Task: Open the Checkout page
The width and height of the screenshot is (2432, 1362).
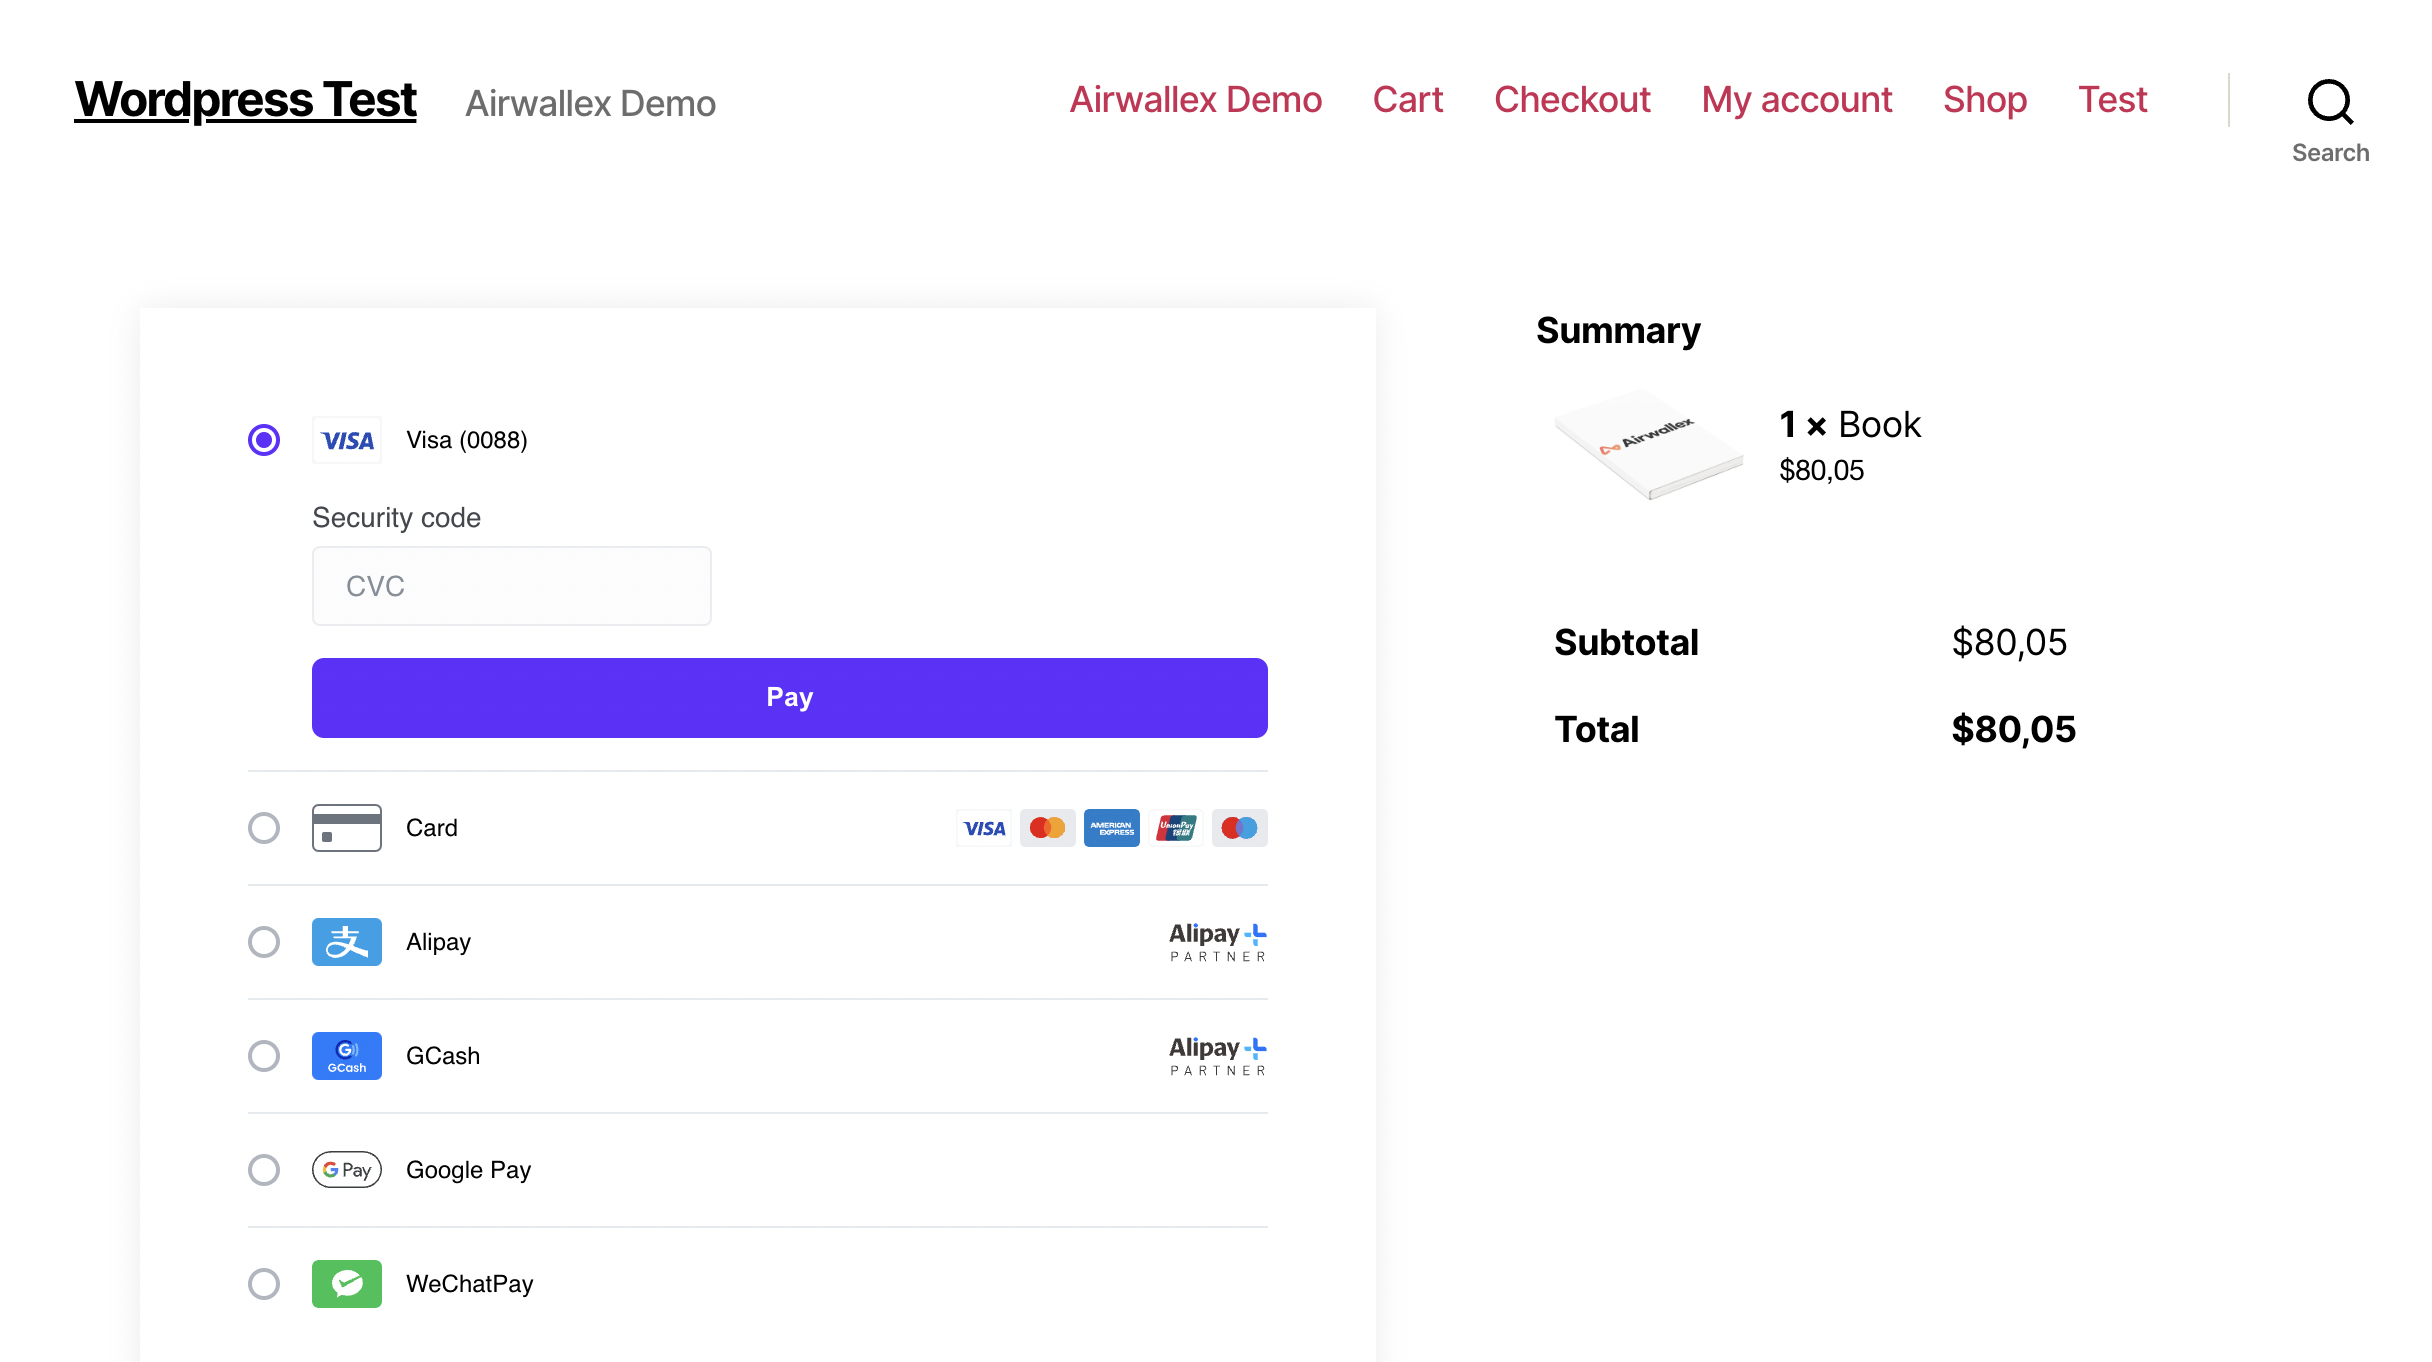Action: pyautogui.click(x=1572, y=100)
